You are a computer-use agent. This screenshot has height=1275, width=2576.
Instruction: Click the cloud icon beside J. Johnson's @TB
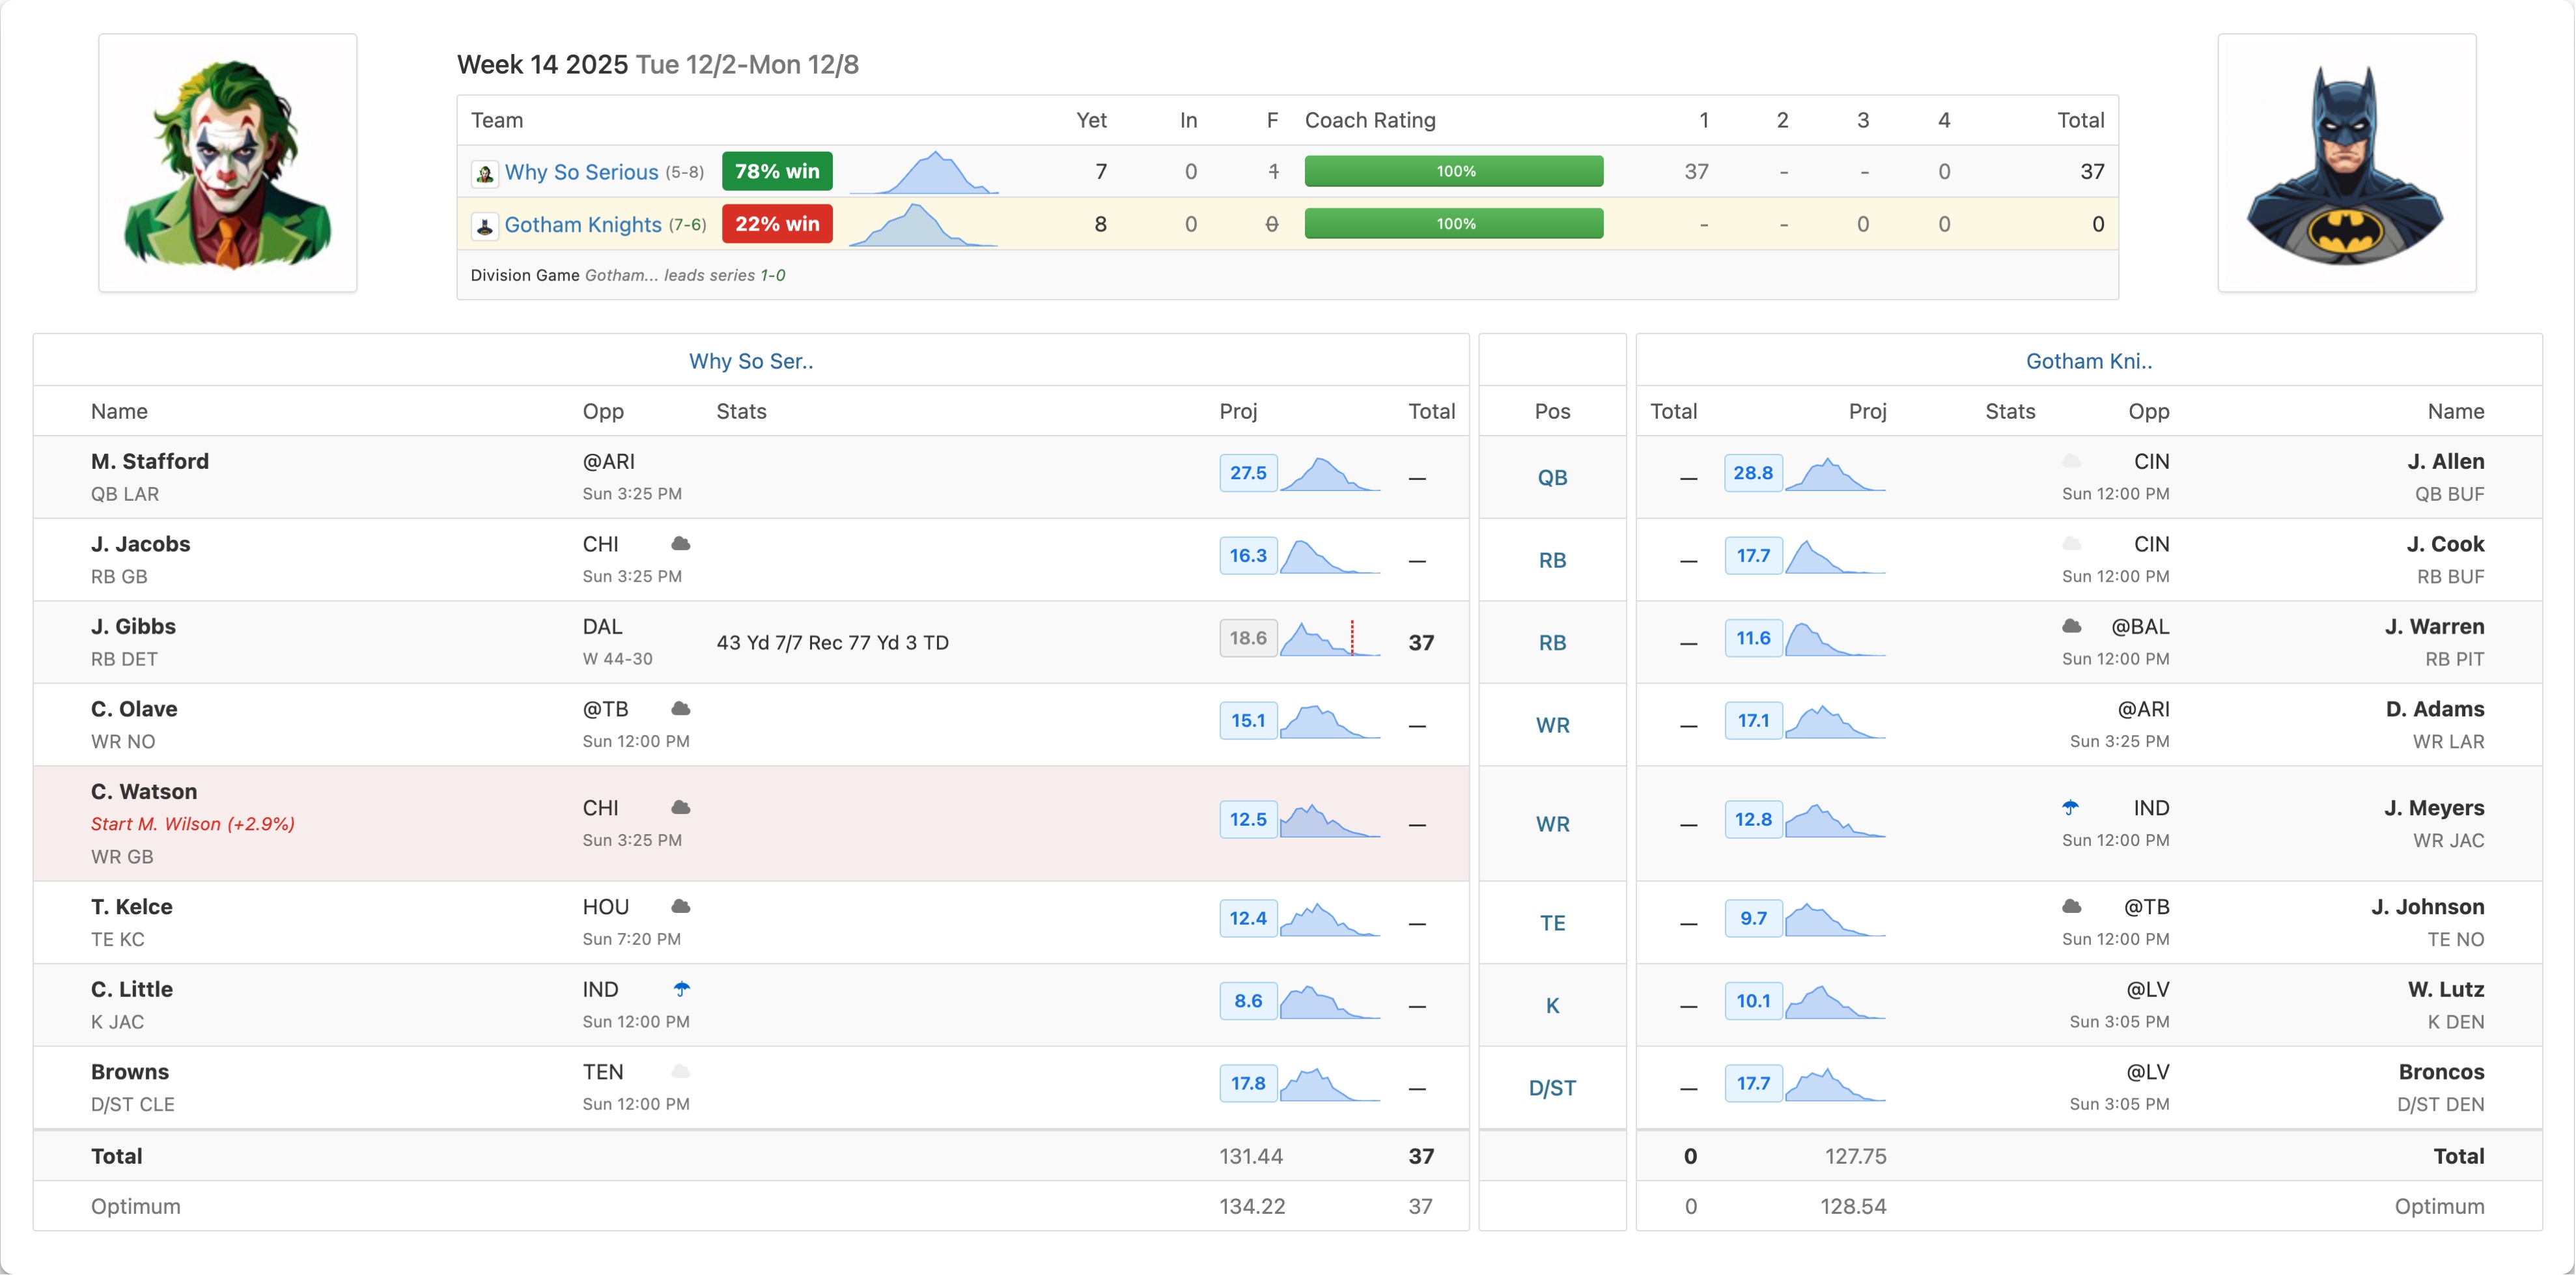[2071, 906]
